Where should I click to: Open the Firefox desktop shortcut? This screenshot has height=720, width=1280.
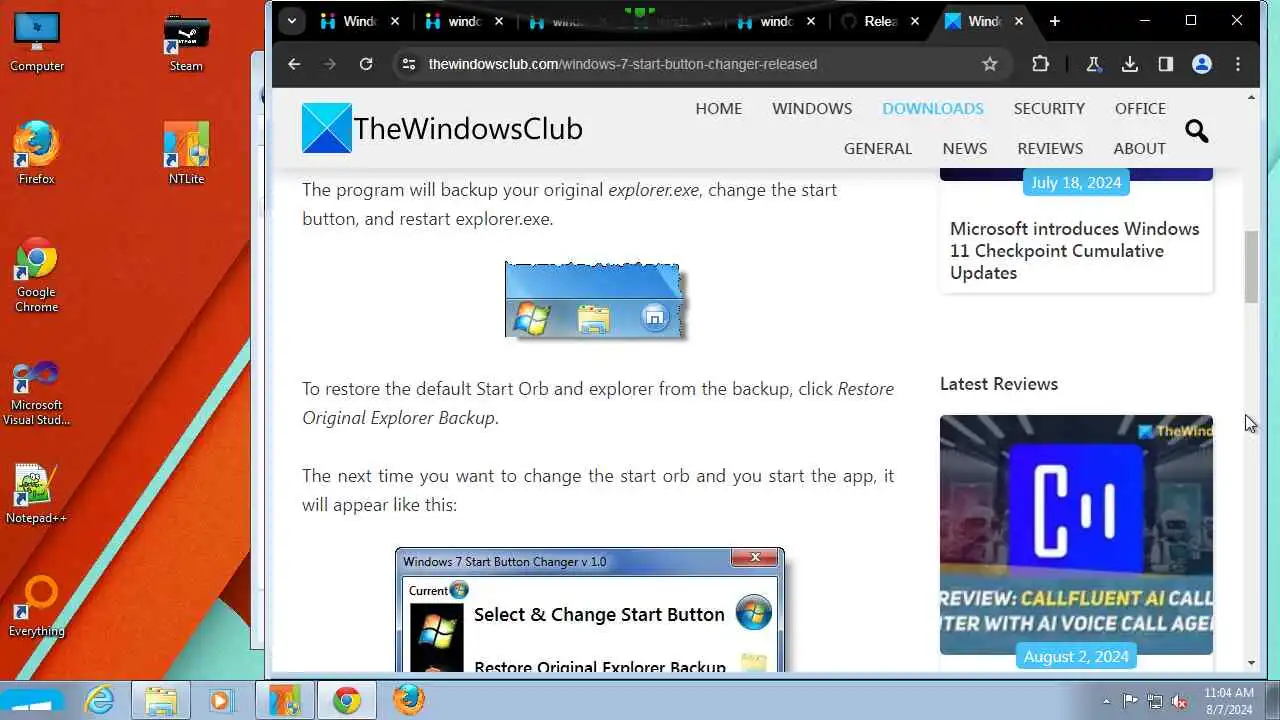click(37, 153)
